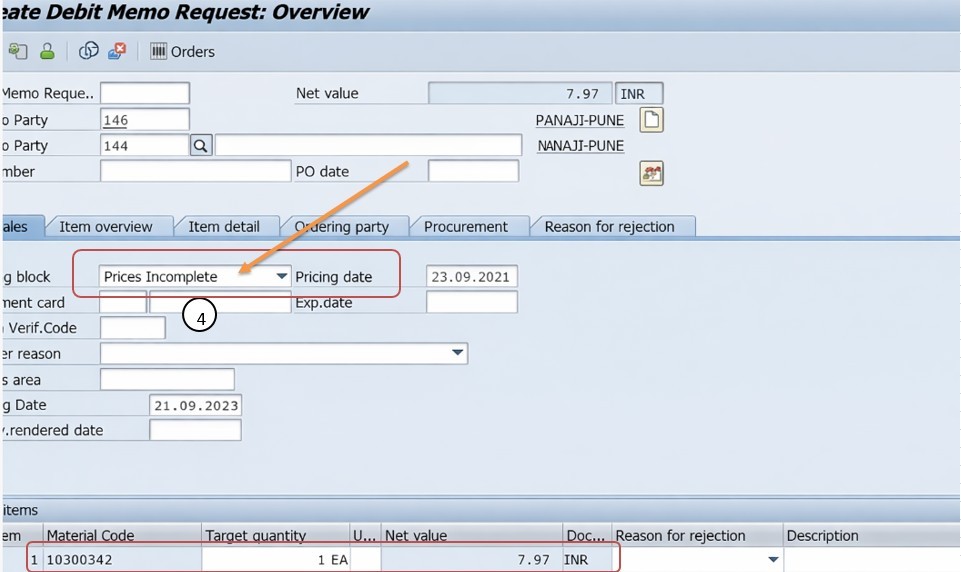Select the Reason for rejection tab
Viewport: 961px width, 572px height.
(609, 227)
